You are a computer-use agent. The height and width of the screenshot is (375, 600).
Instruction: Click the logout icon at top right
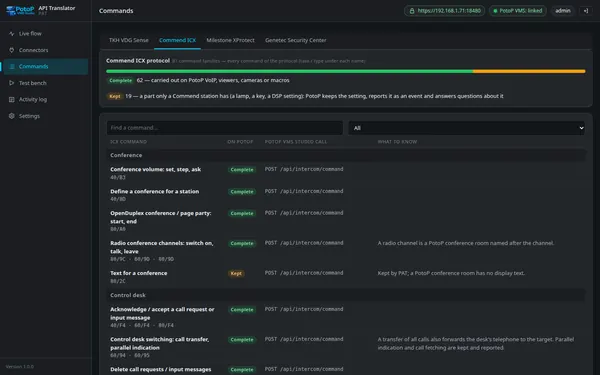585,11
